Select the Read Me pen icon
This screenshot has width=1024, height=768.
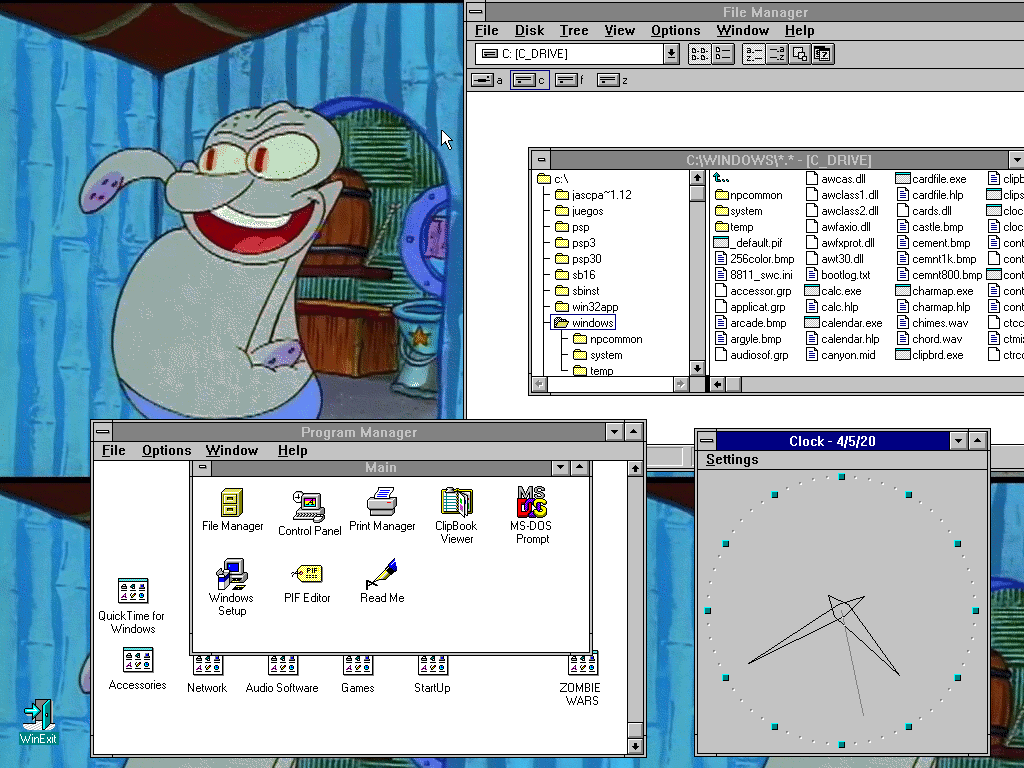point(381,575)
